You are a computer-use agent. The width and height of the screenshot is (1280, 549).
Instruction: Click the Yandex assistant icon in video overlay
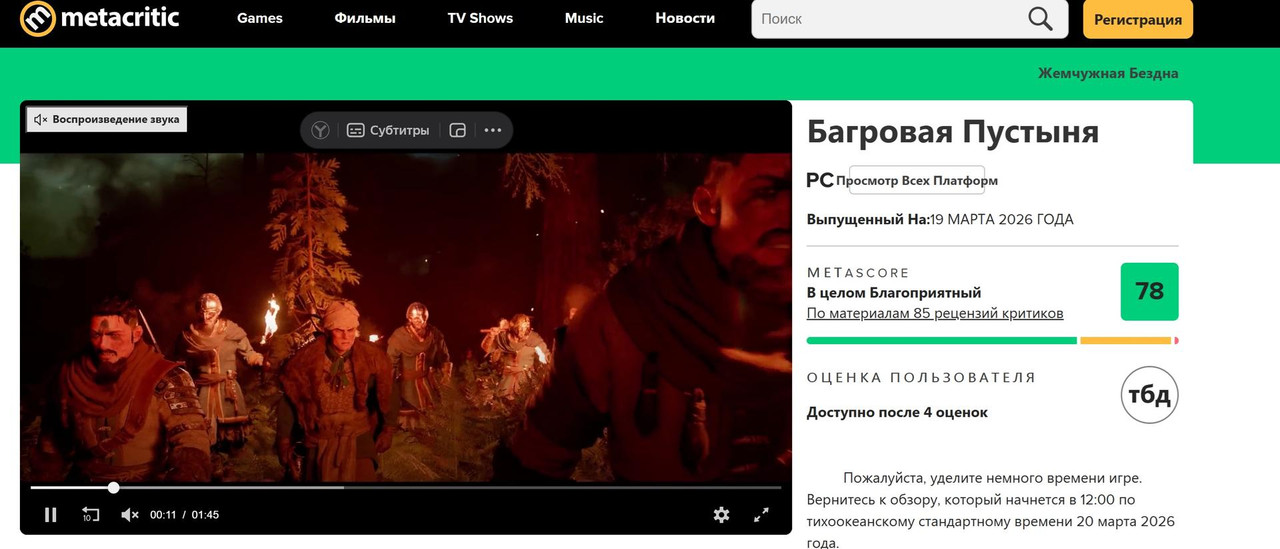click(320, 130)
